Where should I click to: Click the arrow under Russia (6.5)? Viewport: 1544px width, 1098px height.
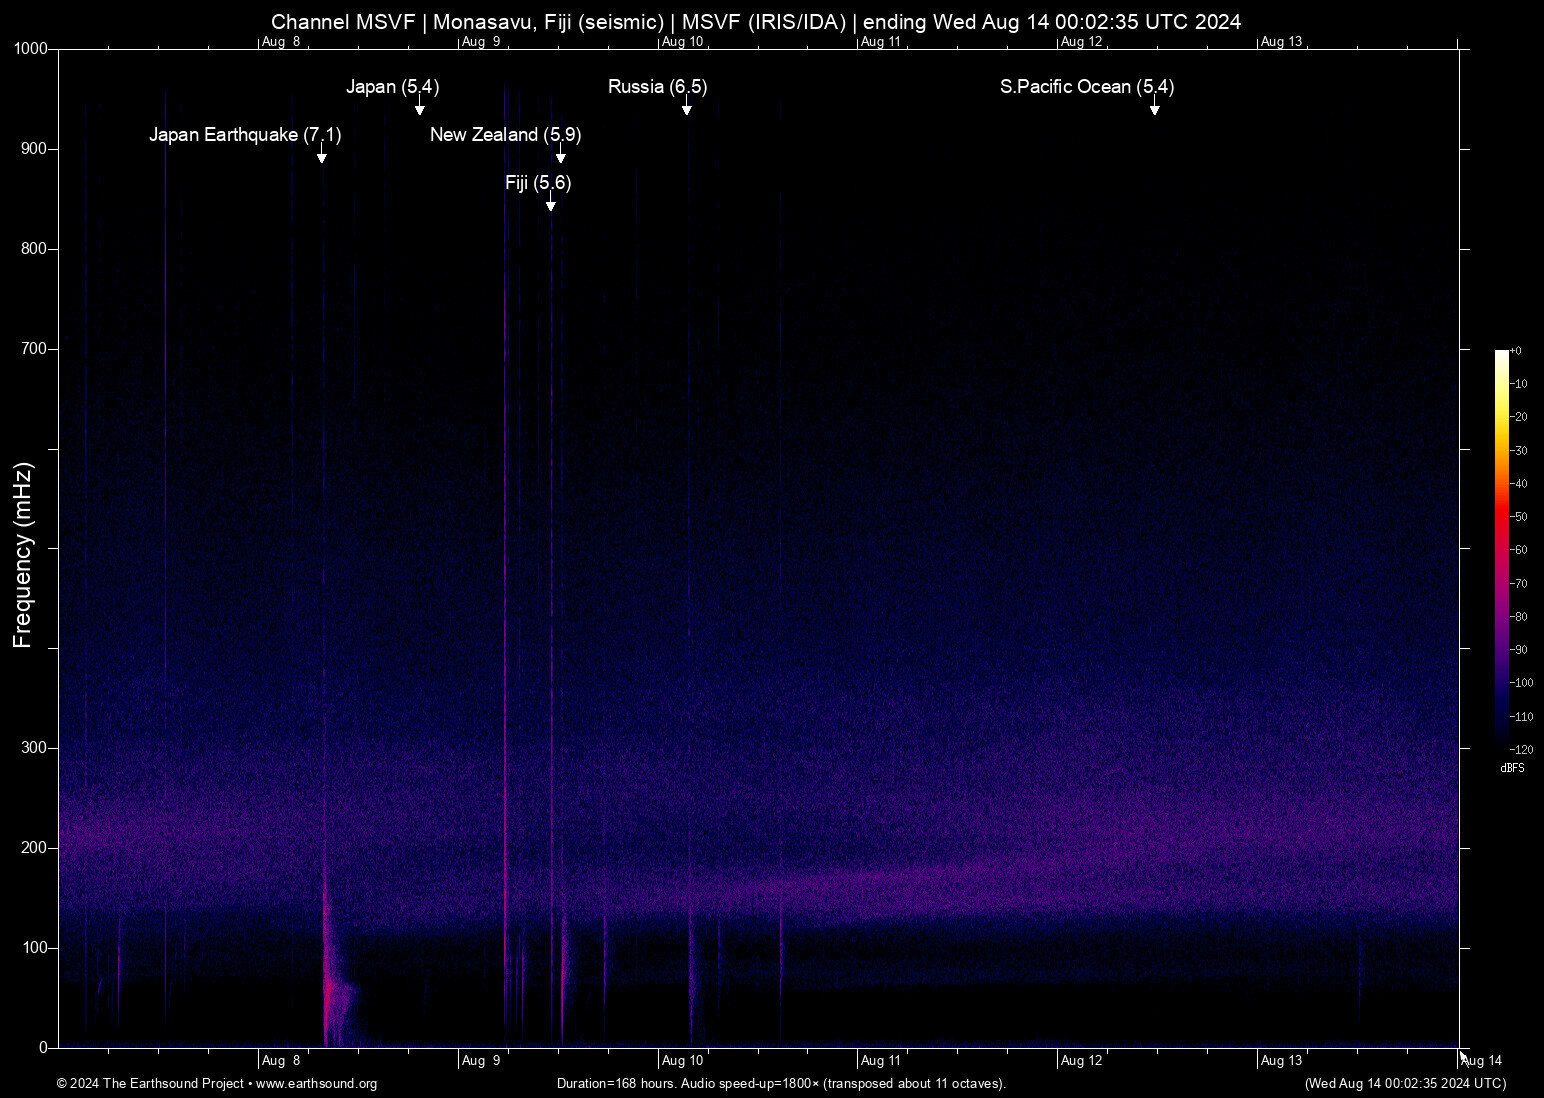(687, 107)
